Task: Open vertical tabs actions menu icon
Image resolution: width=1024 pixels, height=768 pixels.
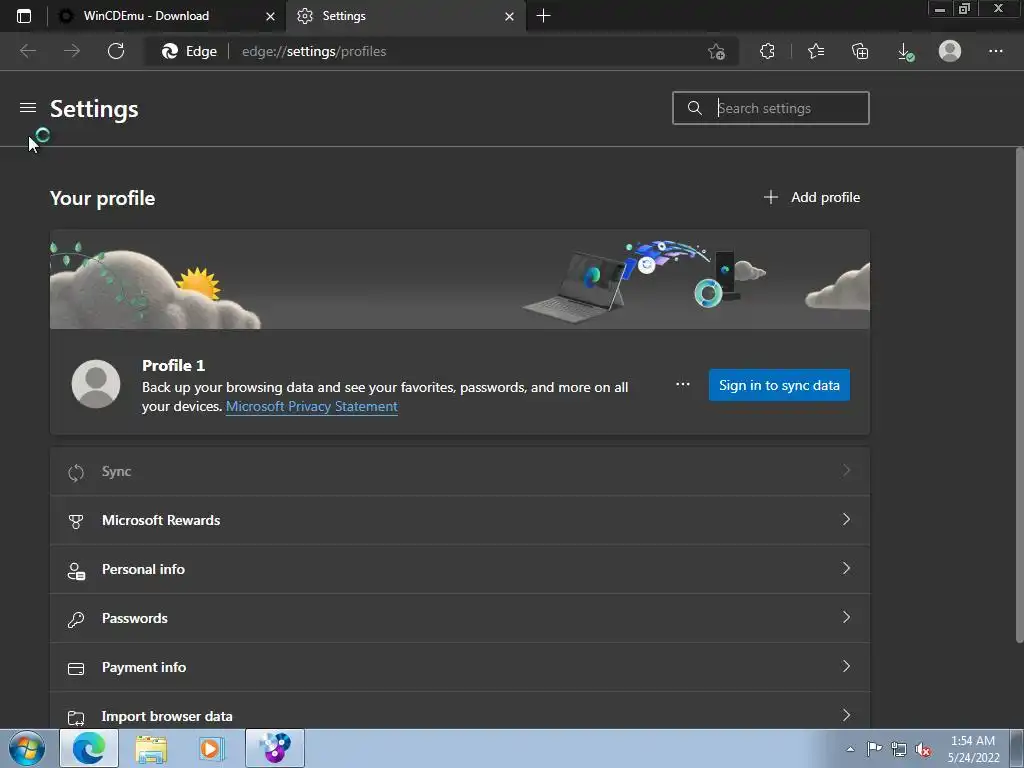Action: 24,16
